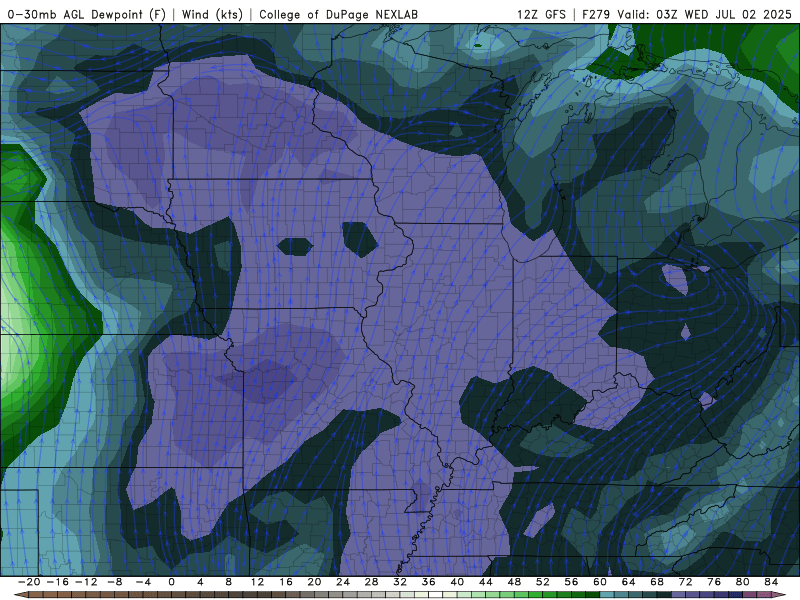Click the -8 legend label
The image size is (800, 600).
tap(114, 582)
